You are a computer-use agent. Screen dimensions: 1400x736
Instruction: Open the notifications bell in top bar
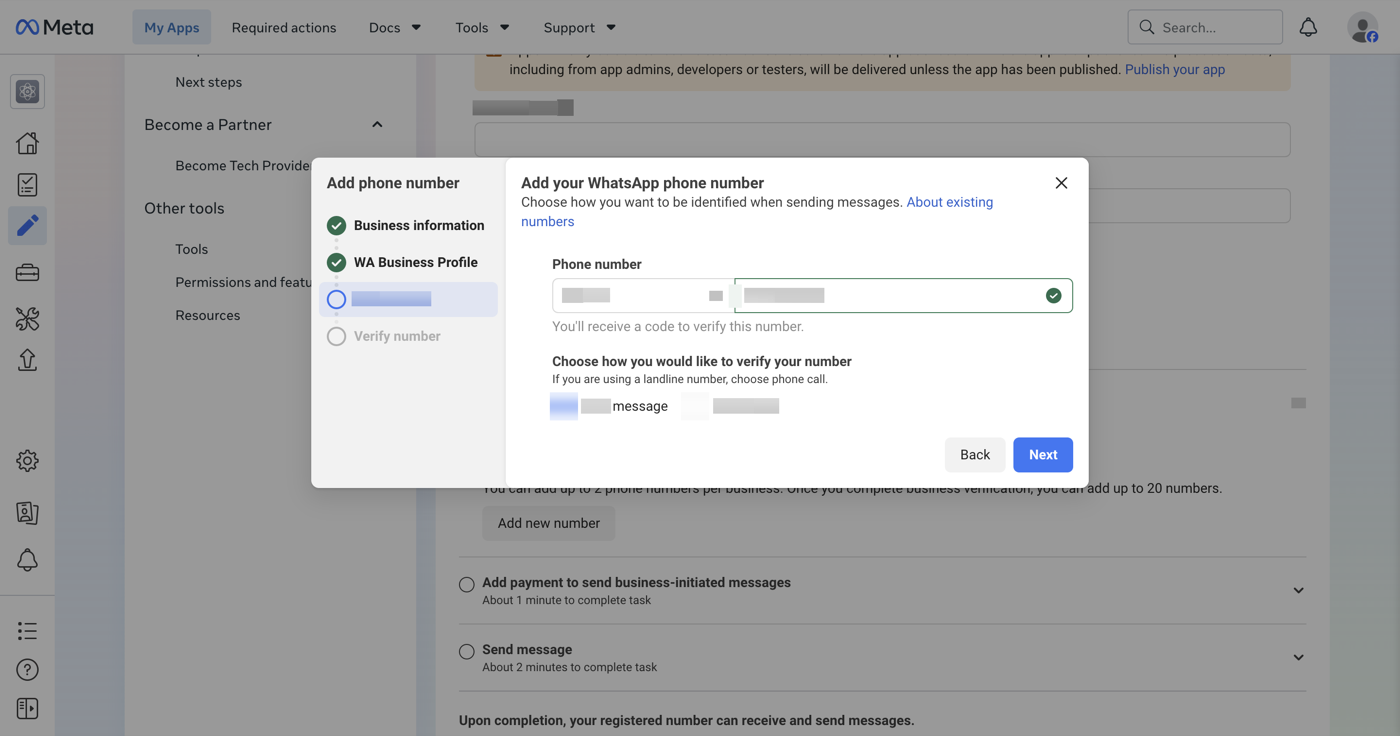click(1308, 27)
